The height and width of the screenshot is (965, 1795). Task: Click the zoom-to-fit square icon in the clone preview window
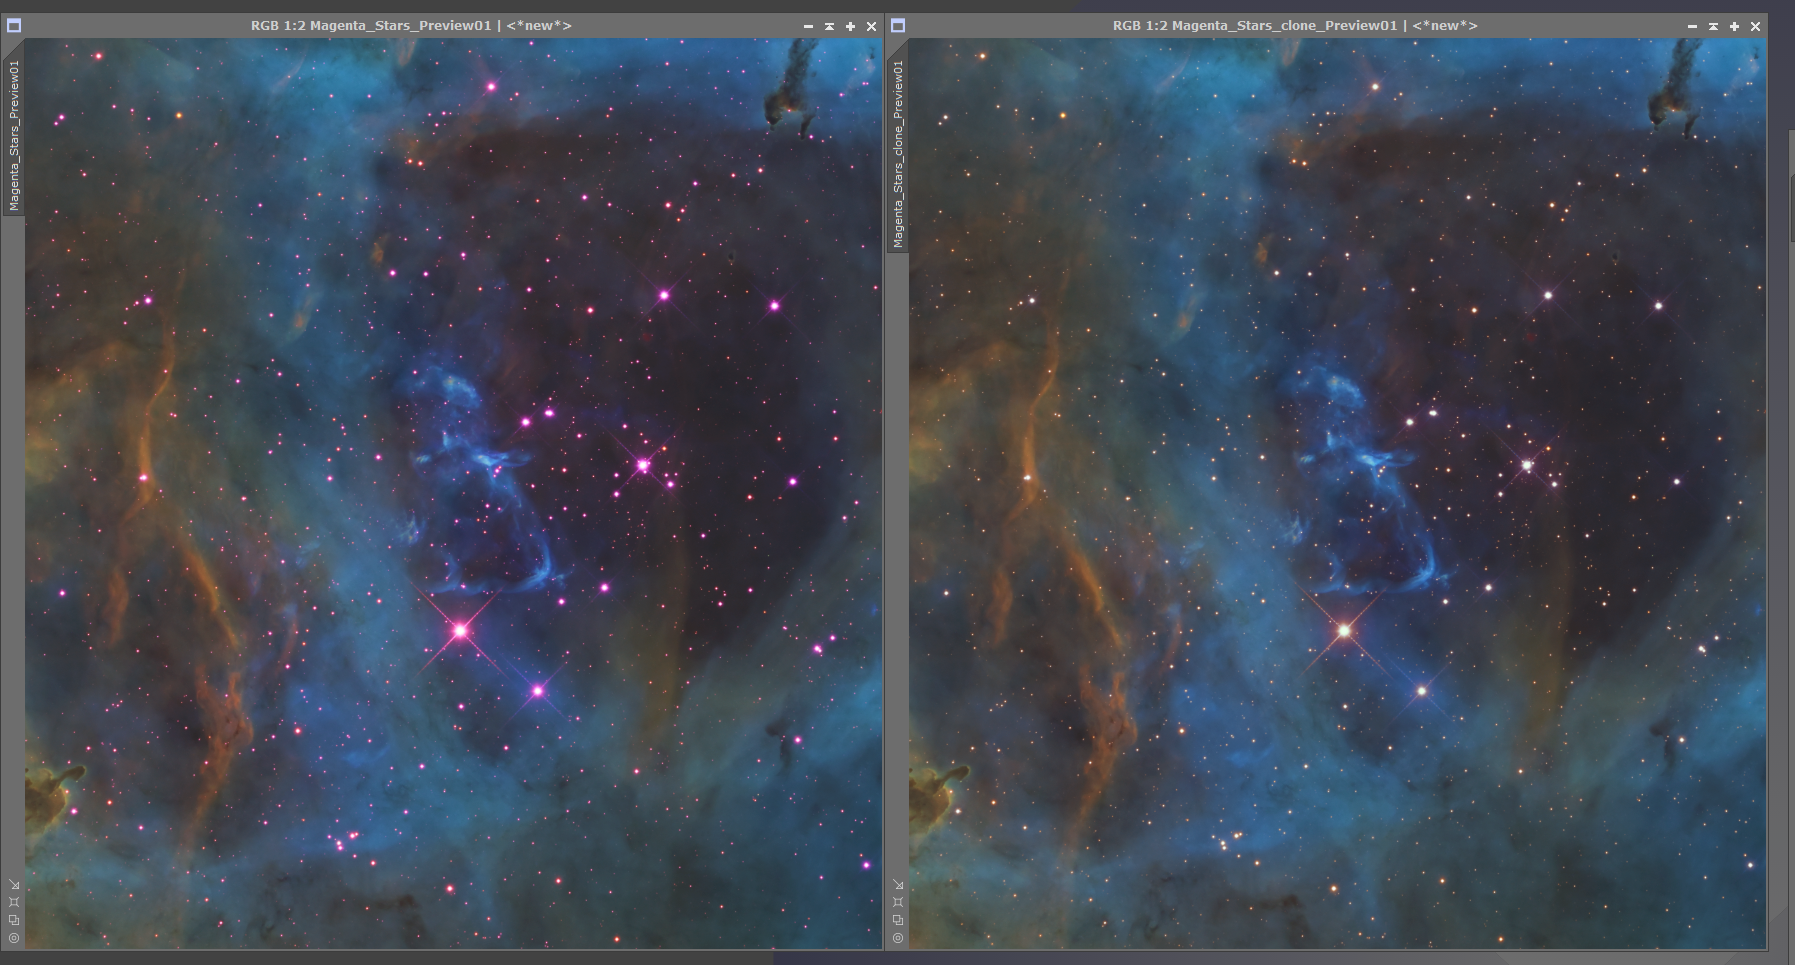click(898, 902)
